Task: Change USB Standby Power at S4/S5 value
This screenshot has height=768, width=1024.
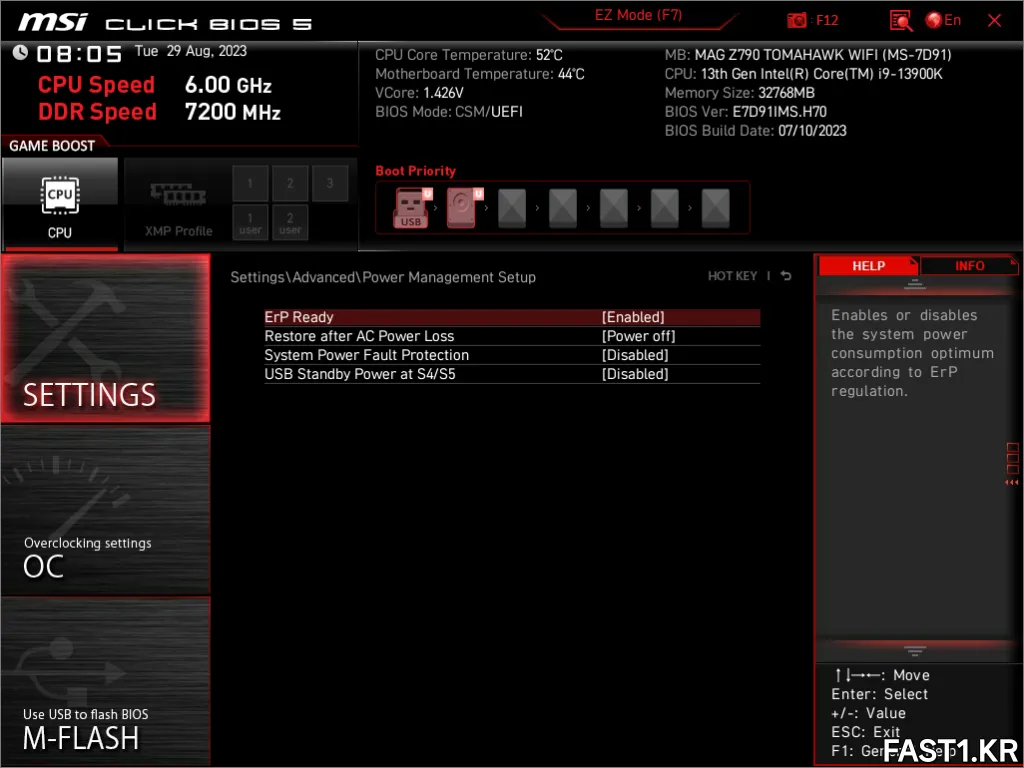Action: (x=635, y=374)
